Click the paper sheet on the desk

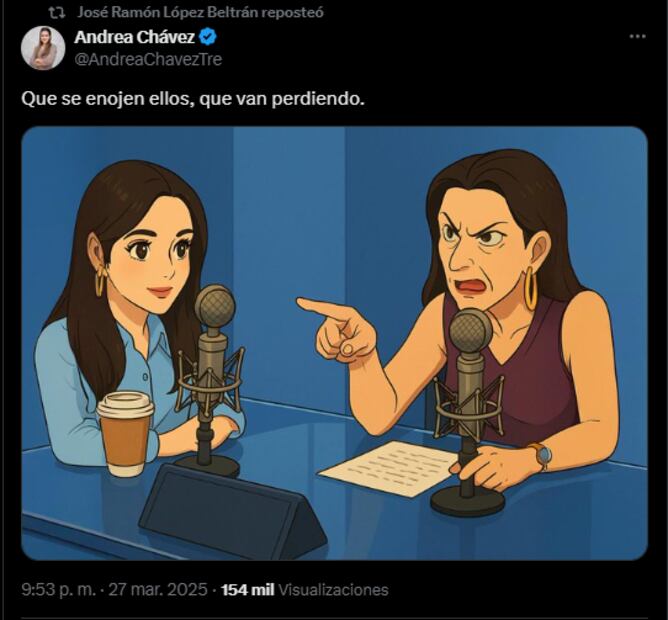388,468
